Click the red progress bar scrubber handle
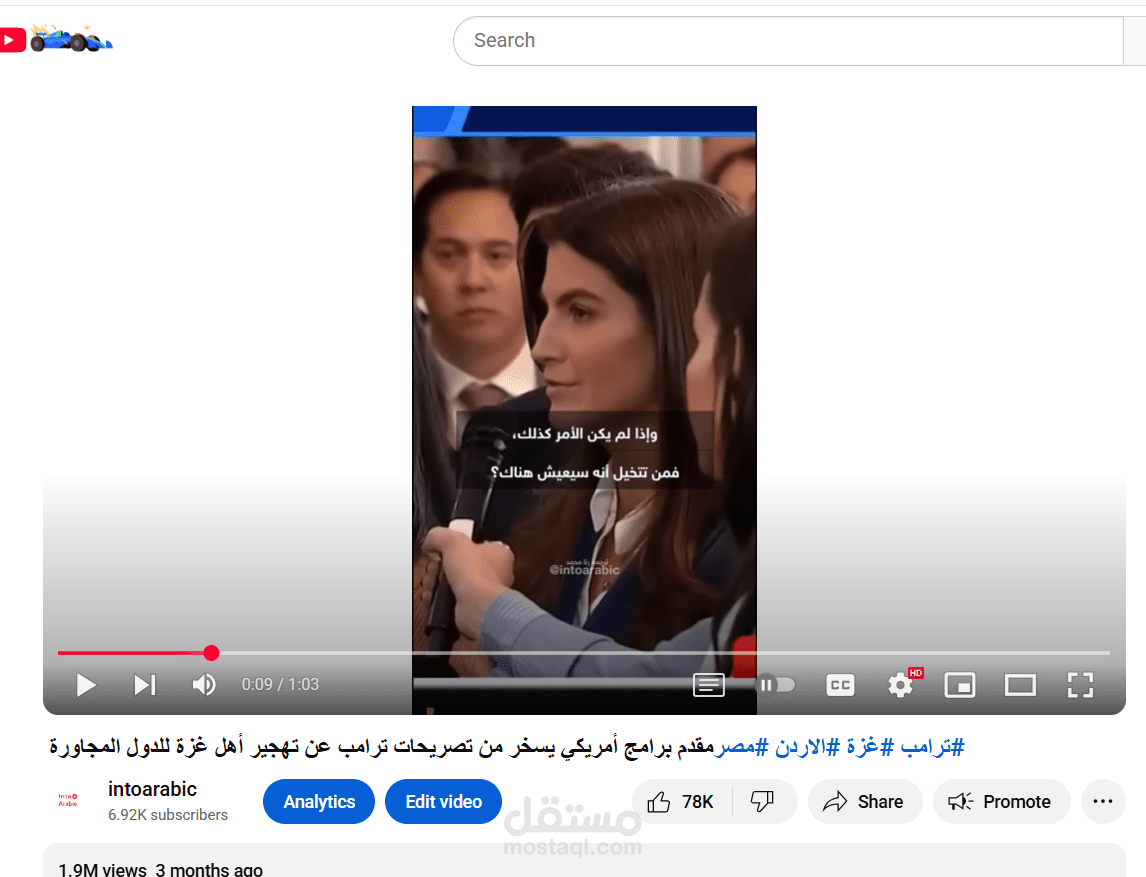1146x877 pixels. 211,653
